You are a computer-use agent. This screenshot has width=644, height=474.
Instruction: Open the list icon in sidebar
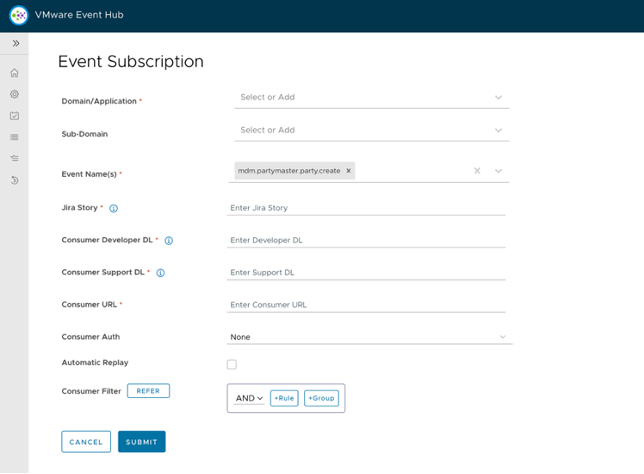pyautogui.click(x=15, y=137)
